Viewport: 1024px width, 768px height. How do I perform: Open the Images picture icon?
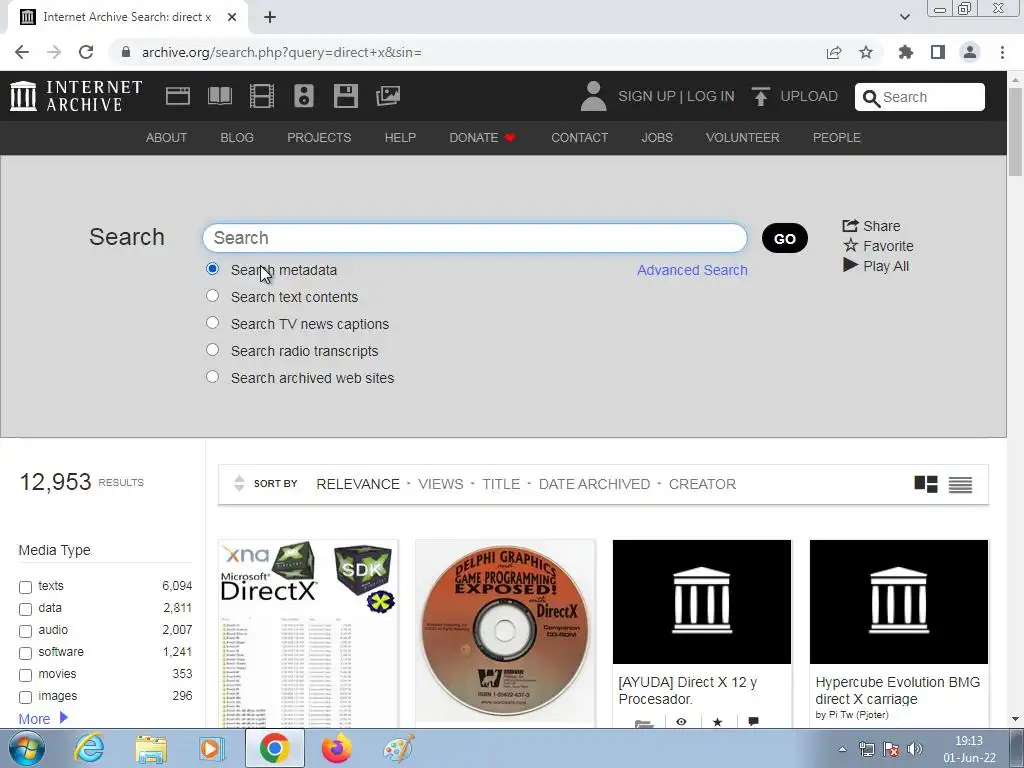click(388, 96)
